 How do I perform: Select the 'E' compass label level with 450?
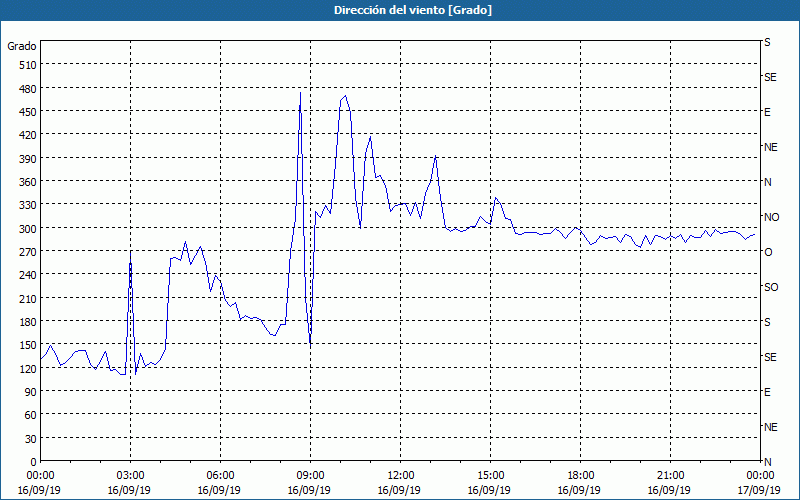[x=767, y=112]
